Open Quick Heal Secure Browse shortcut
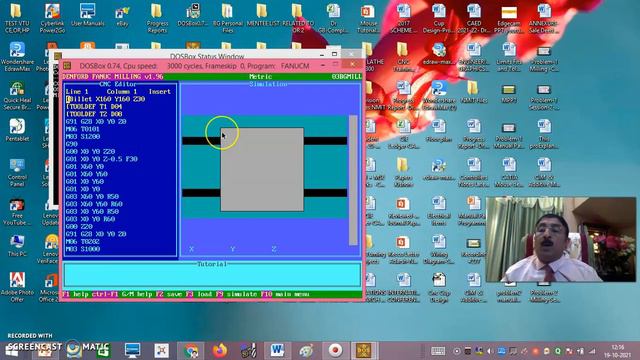 click(x=17, y=95)
